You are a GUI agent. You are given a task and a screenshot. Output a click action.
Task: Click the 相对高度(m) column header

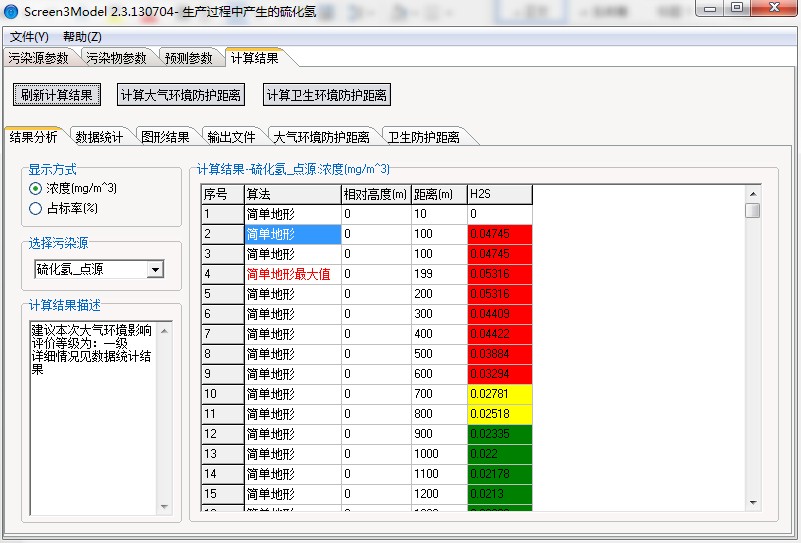click(x=376, y=194)
